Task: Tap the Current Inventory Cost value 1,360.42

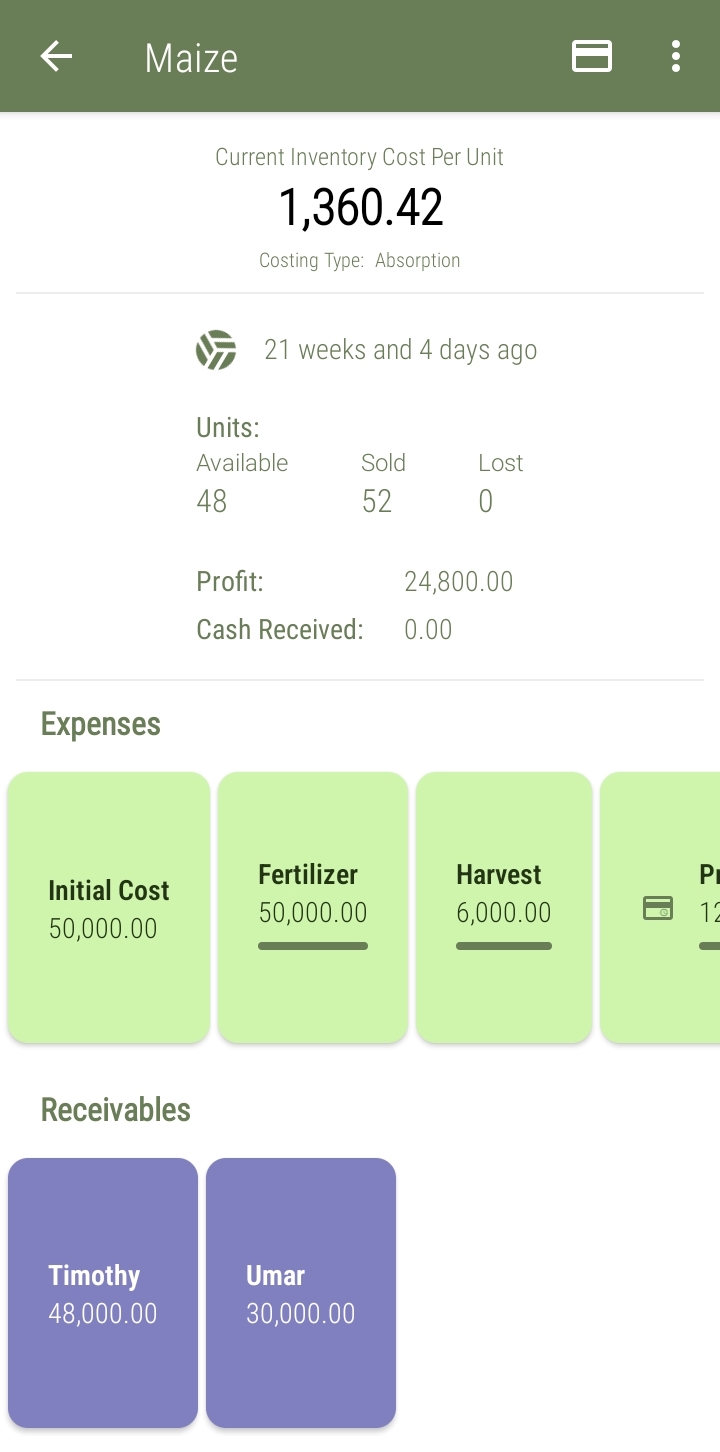Action: point(360,208)
